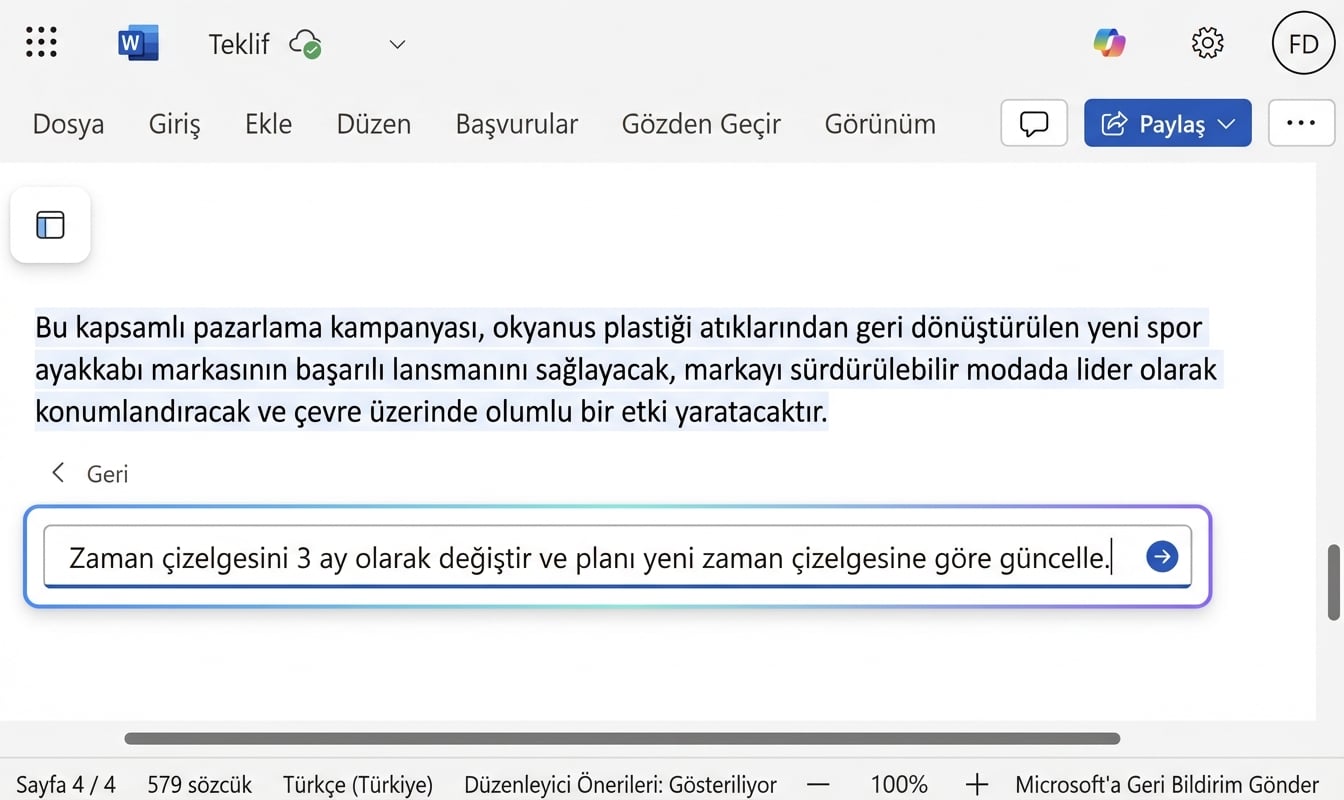The image size is (1344, 800).
Task: Open Settings with the gear icon
Action: tap(1207, 43)
